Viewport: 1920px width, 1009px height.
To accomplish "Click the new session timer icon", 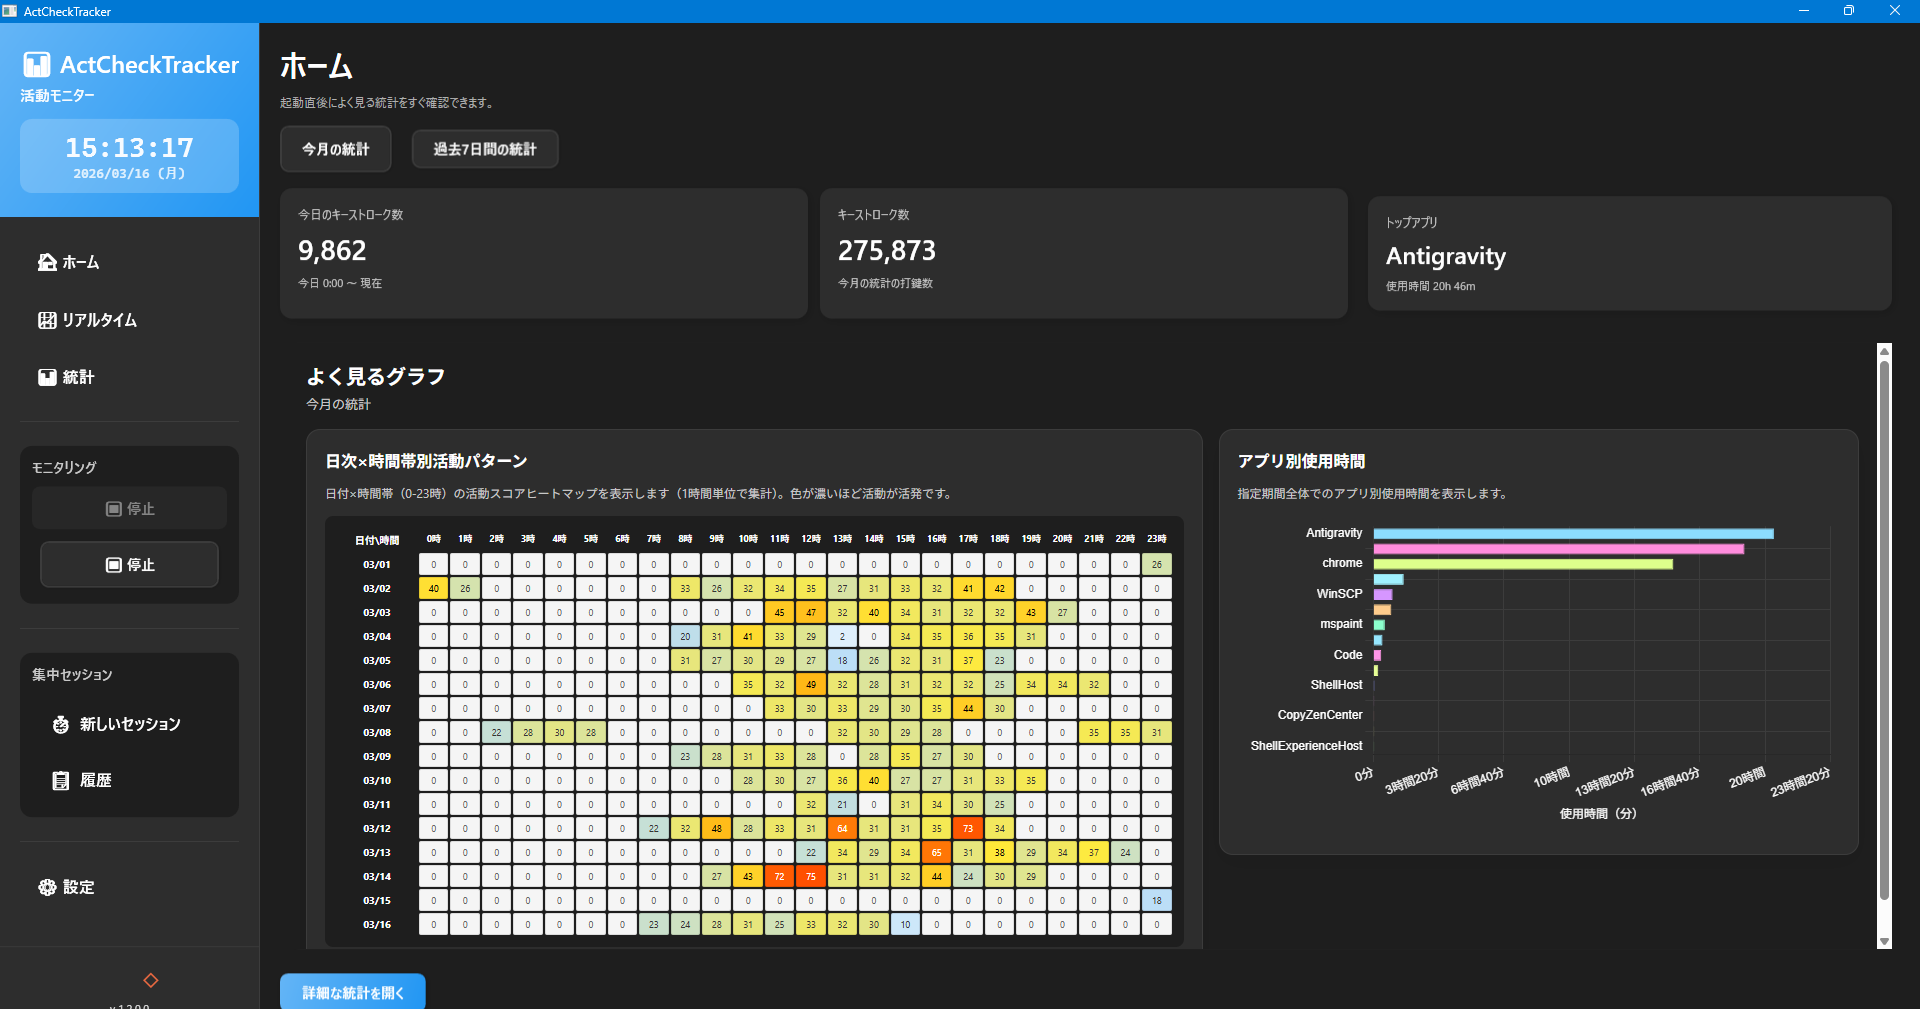I will coord(61,724).
